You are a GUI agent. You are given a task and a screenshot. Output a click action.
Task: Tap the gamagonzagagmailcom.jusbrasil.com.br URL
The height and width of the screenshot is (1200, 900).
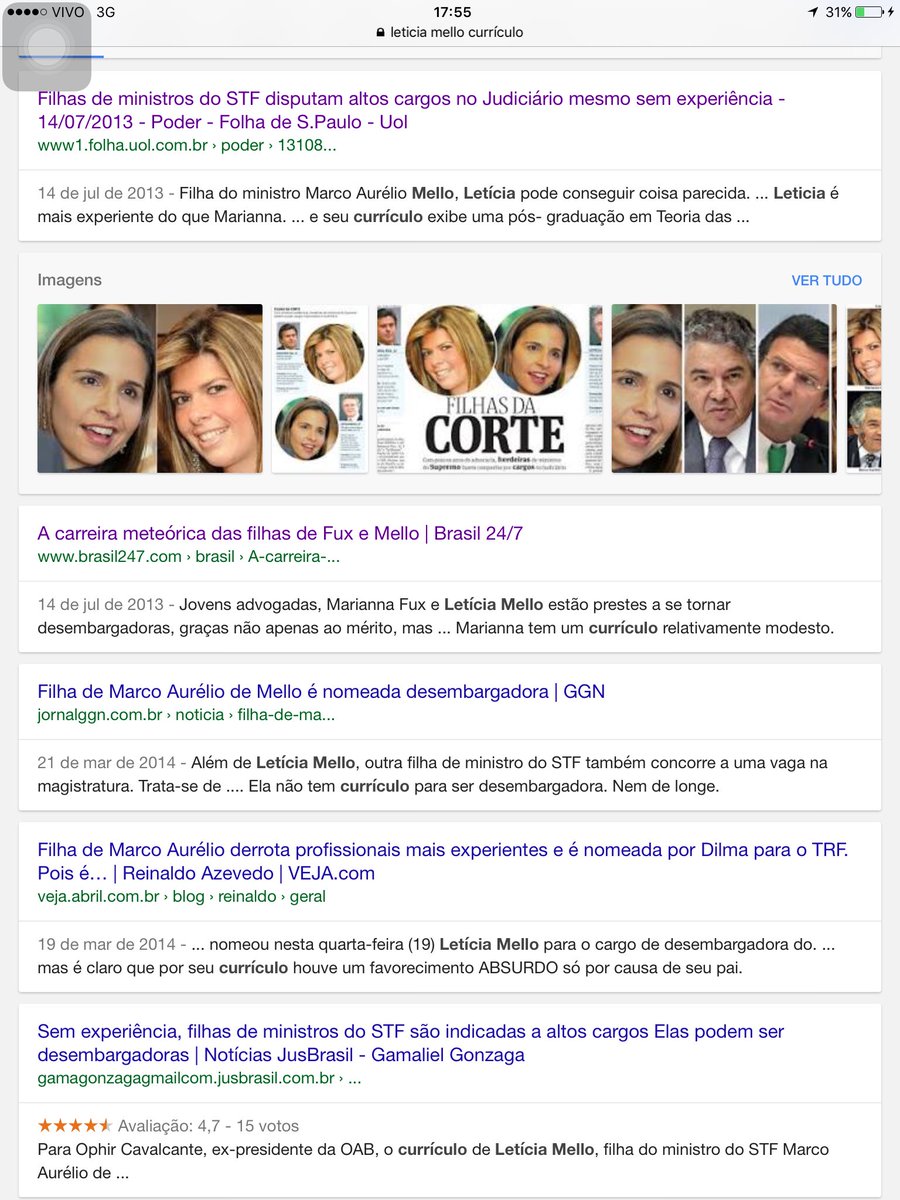tap(199, 1078)
